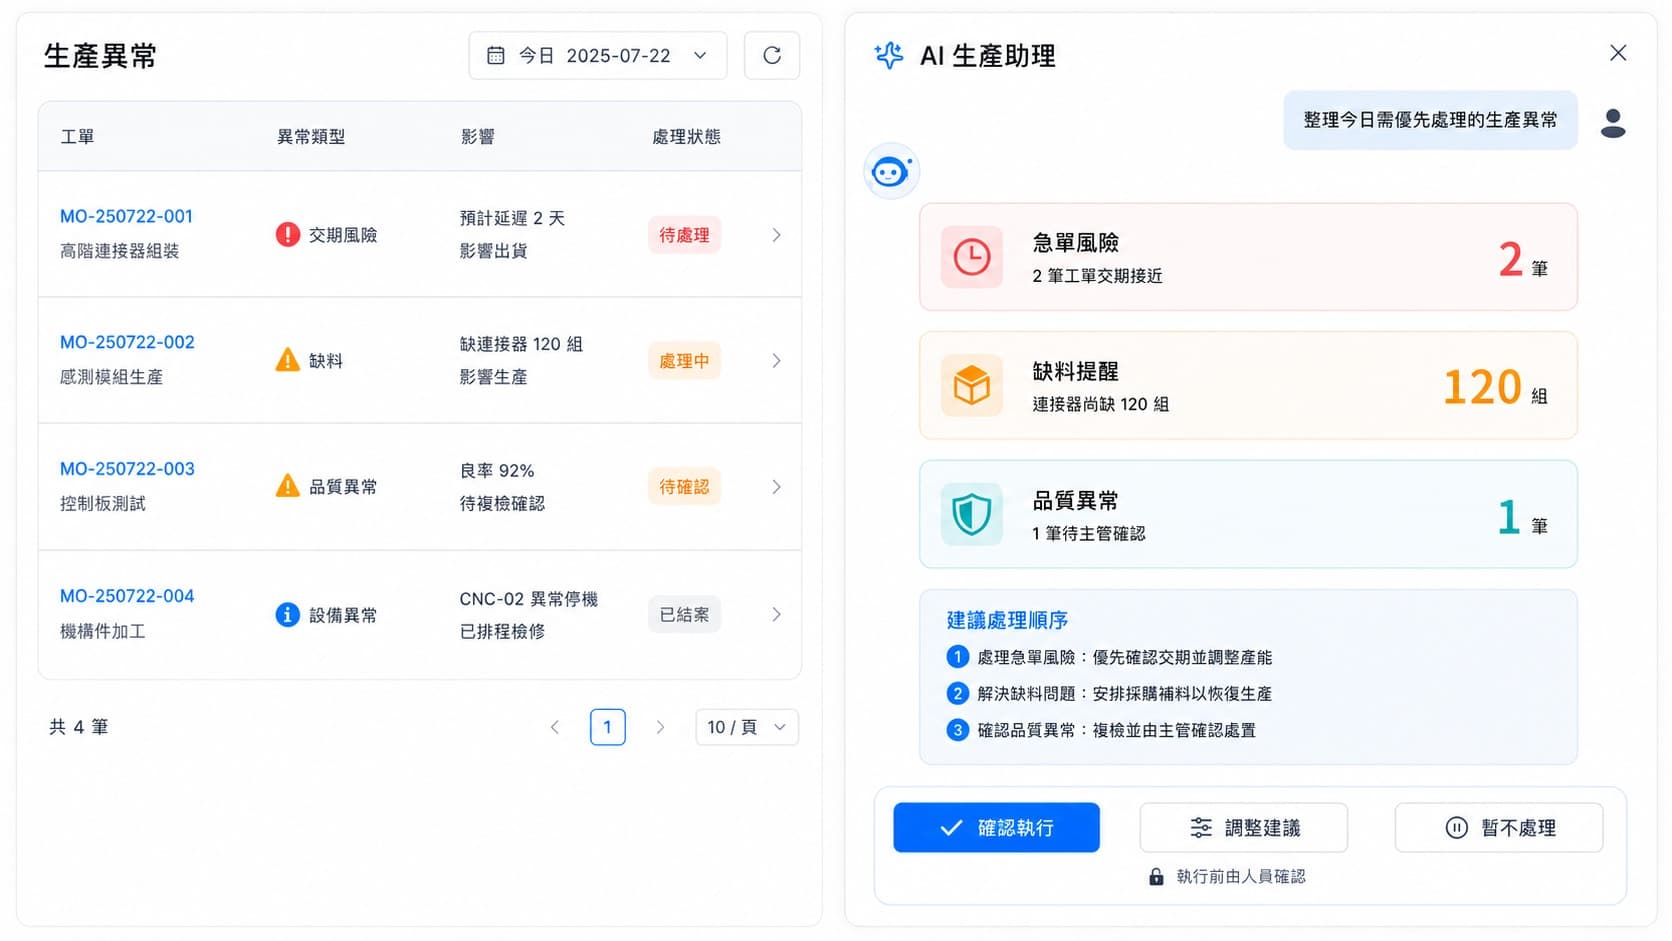Click the 感測模組生產 product name
This screenshot has width=1672, height=941.
111,377
